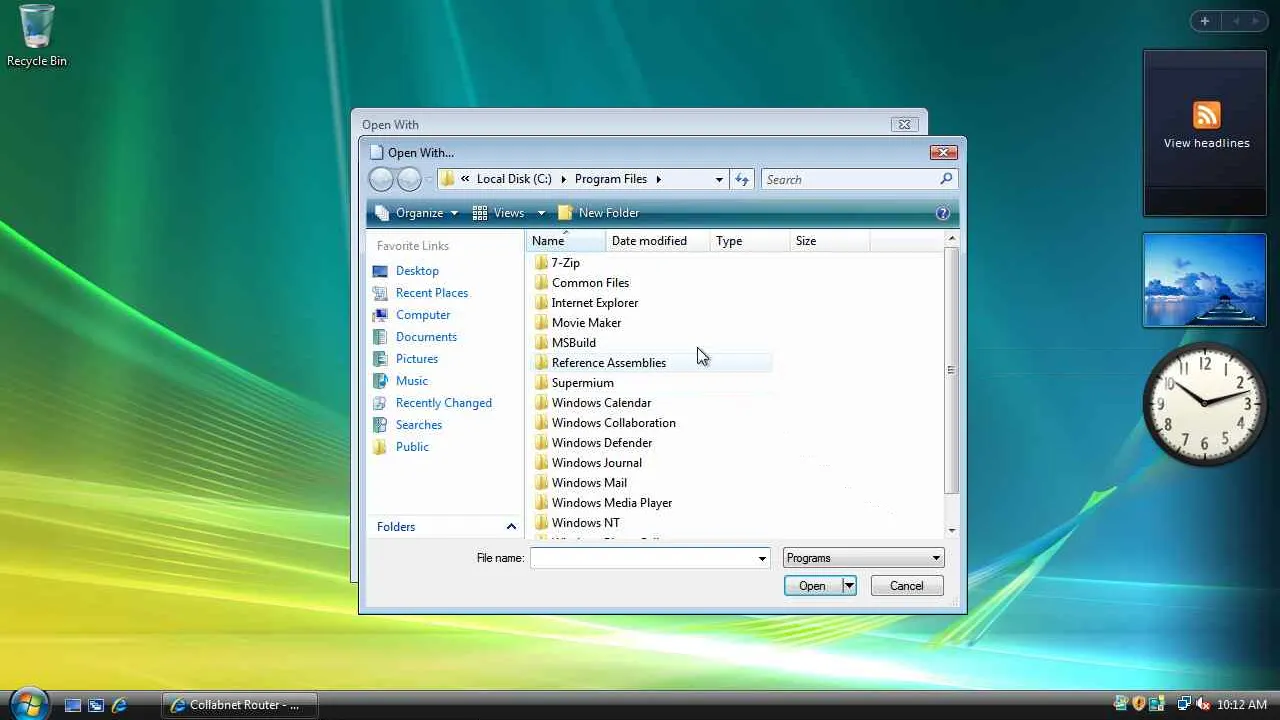Click the Search box in dialog
Screen dimensions: 1280x720
click(850, 179)
